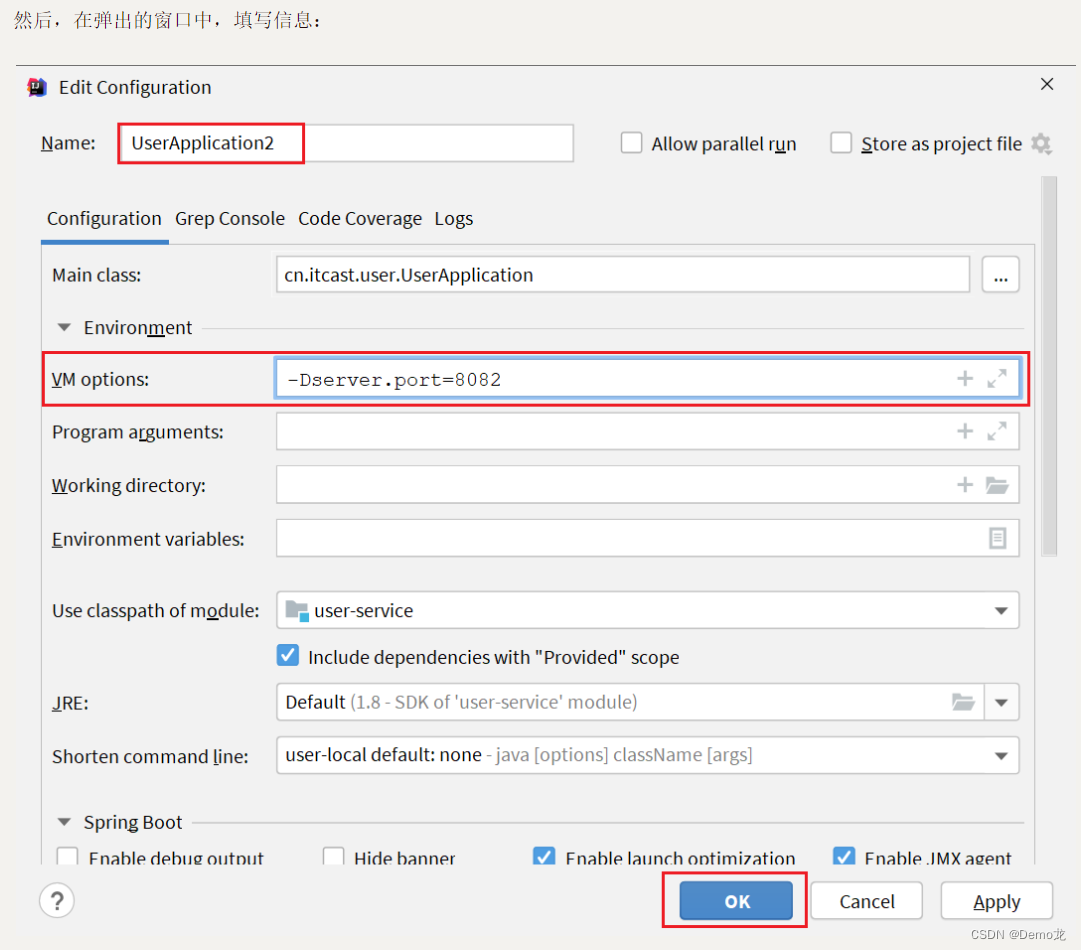Image resolution: width=1081 pixels, height=950 pixels.
Task: Expand the VM options field editor
Action: 997,378
